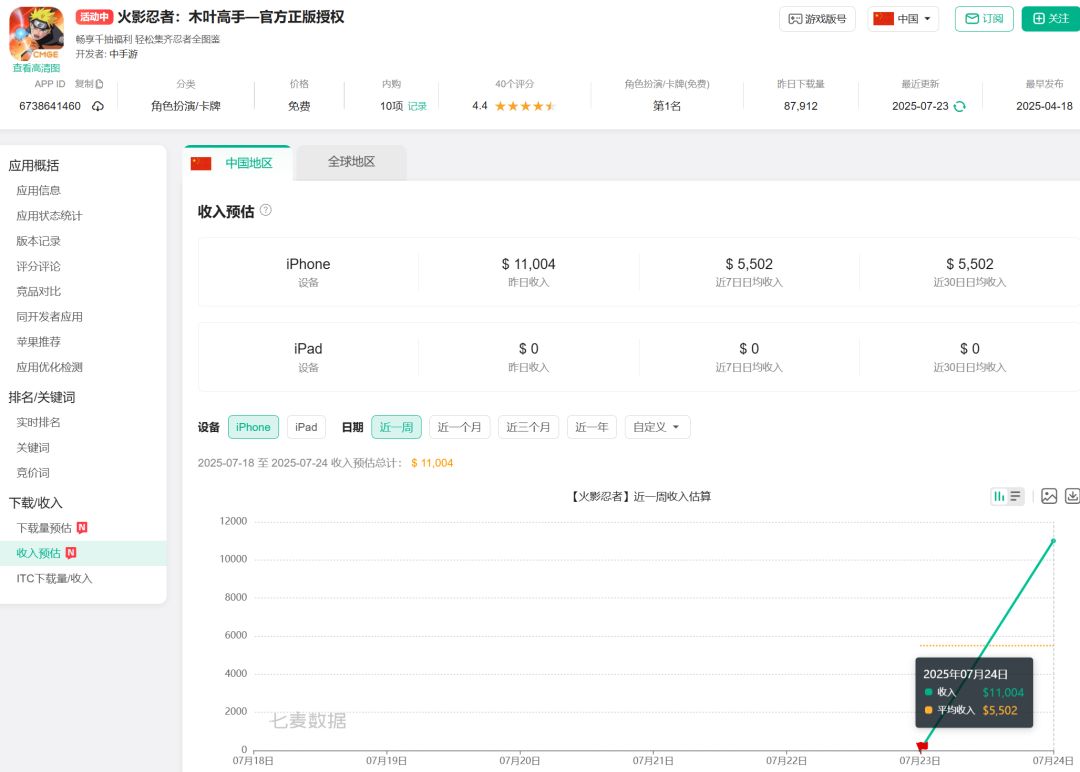Image resolution: width=1080 pixels, height=772 pixels.
Task: Open 应用优化检测 in the sidebar
Action: point(50,367)
